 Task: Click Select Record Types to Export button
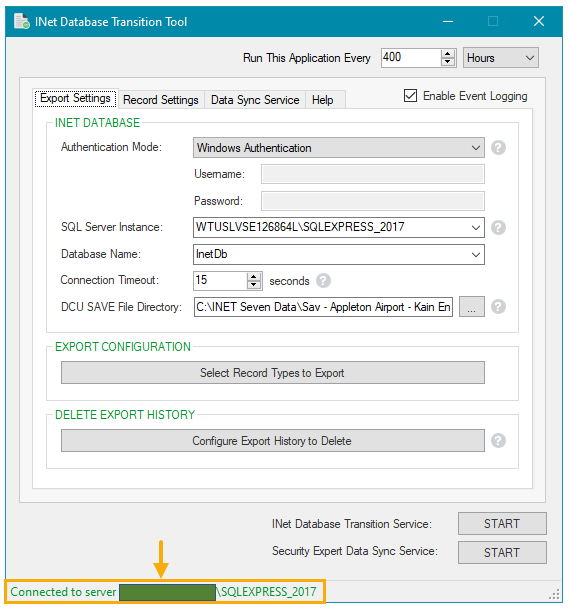click(x=273, y=373)
